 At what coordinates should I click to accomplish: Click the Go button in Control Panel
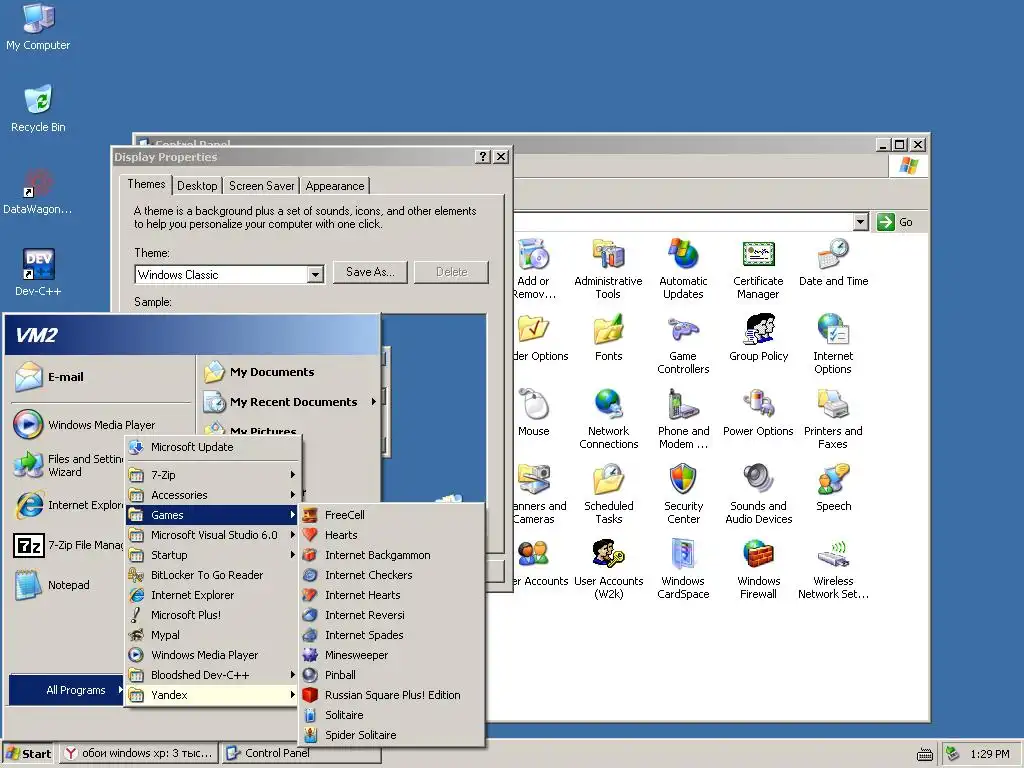(895, 222)
